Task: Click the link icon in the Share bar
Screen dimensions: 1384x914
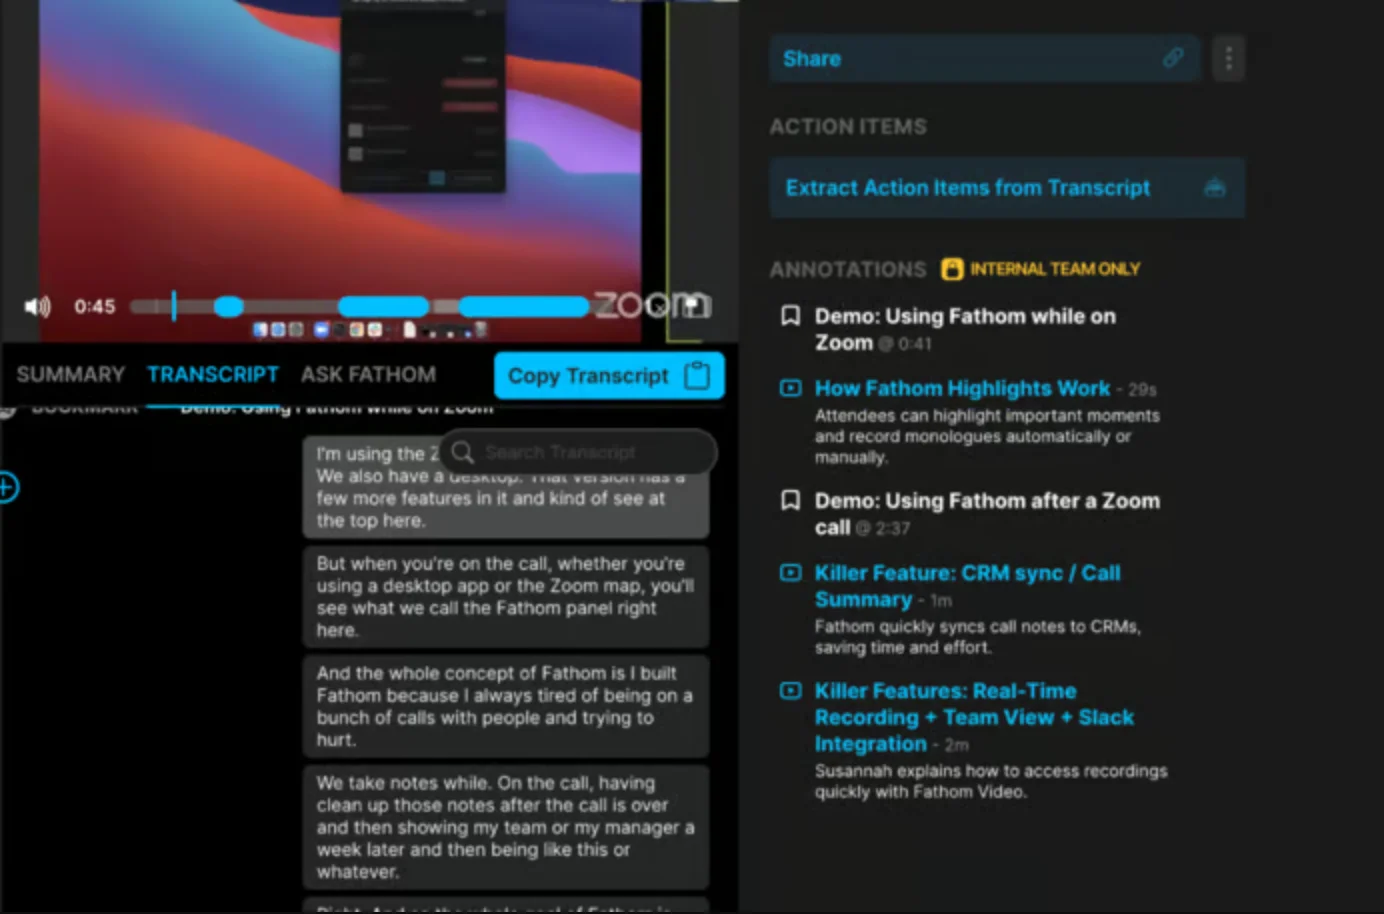Action: (1173, 58)
